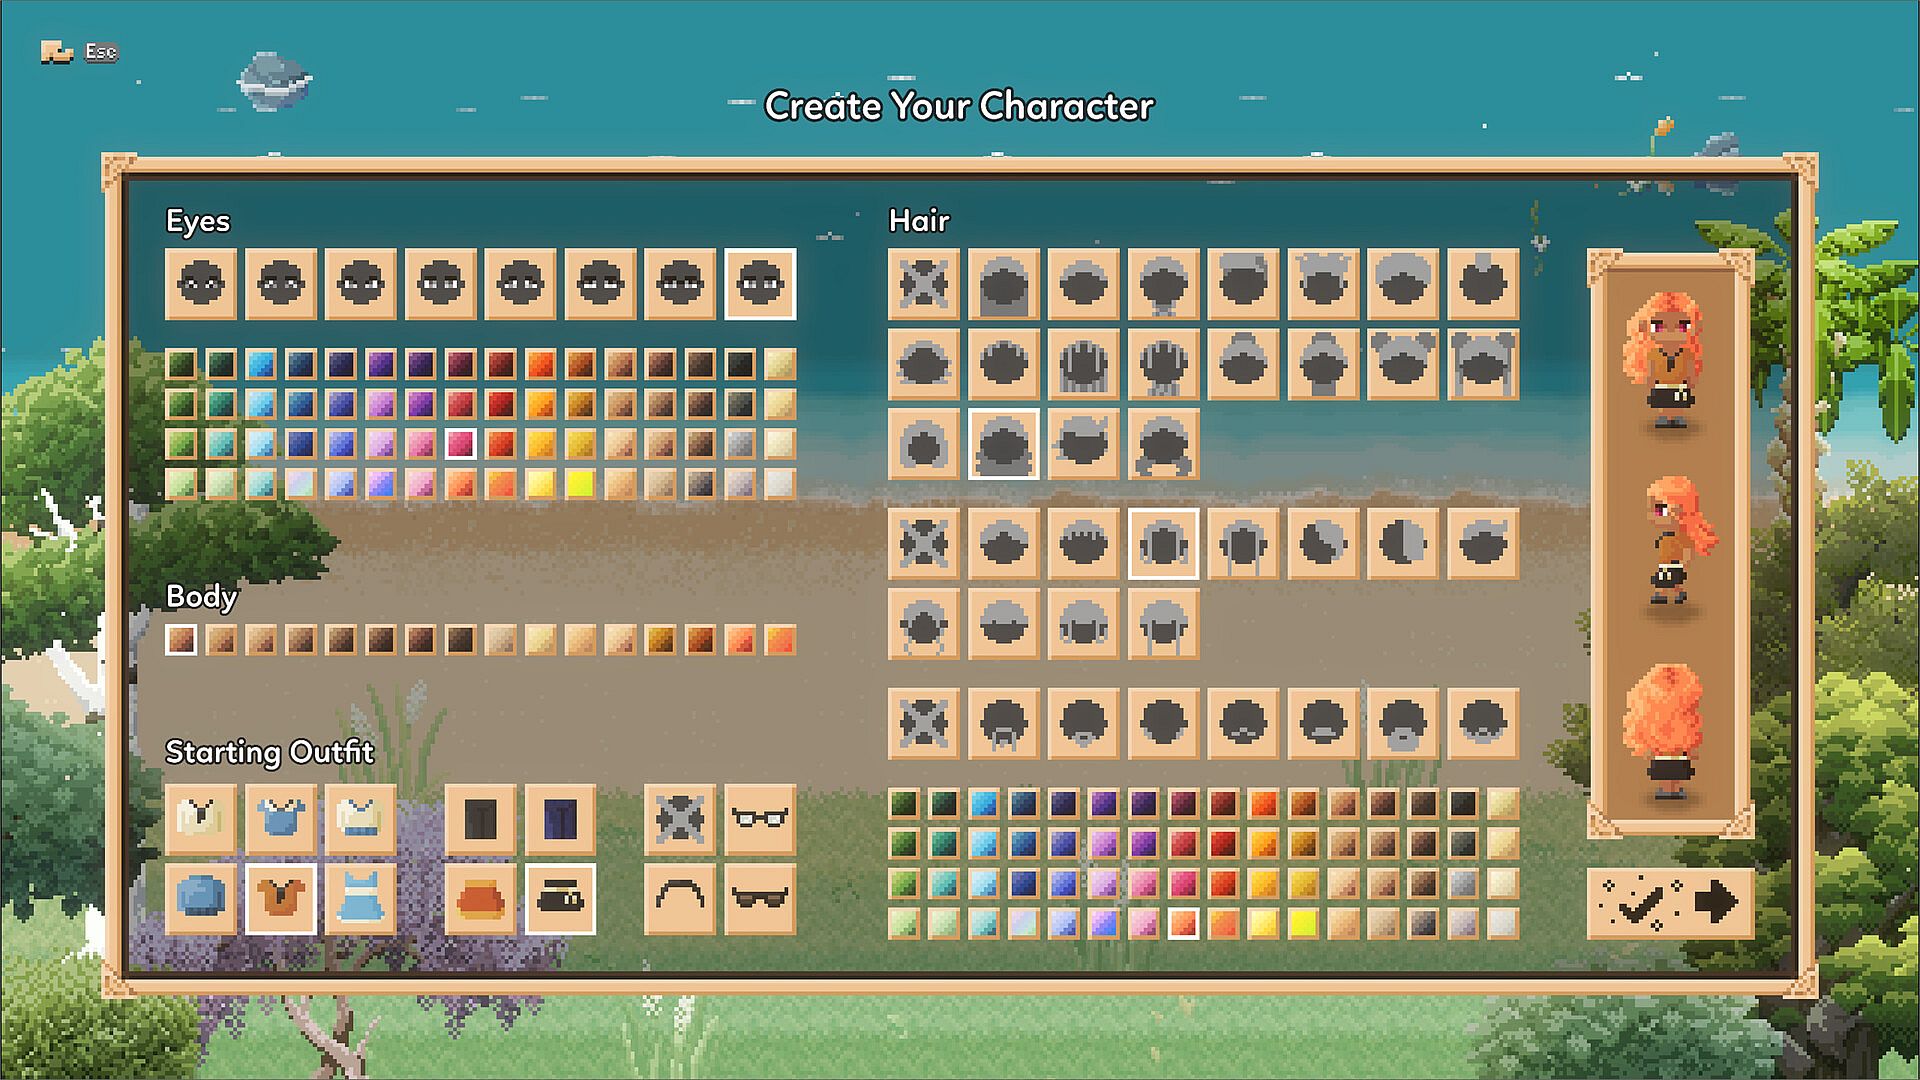
Task: Select the twin buns hairstyle
Action: (1403, 364)
